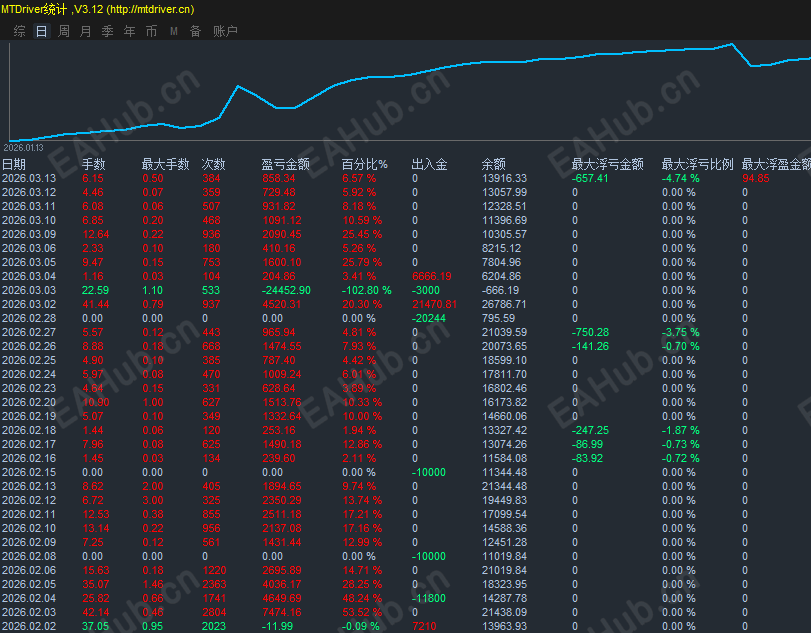Click the 2026.01.13 chart start date label

point(23,148)
